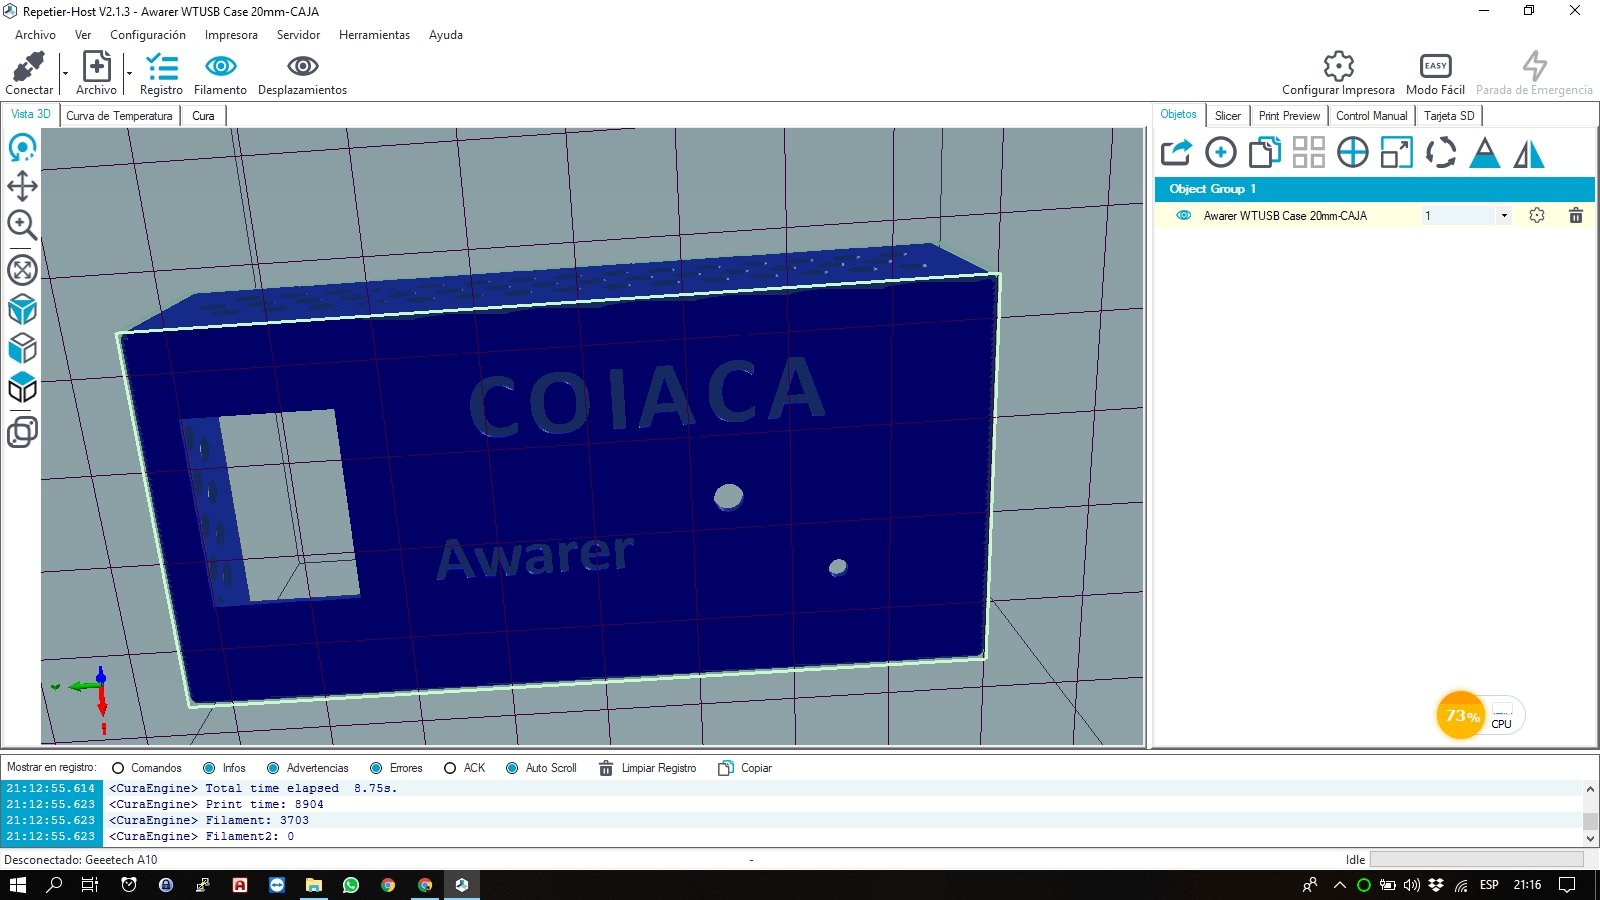Screen dimensions: 1600x900
Task: Open Configurar Impresora gear icon
Action: tap(1338, 66)
